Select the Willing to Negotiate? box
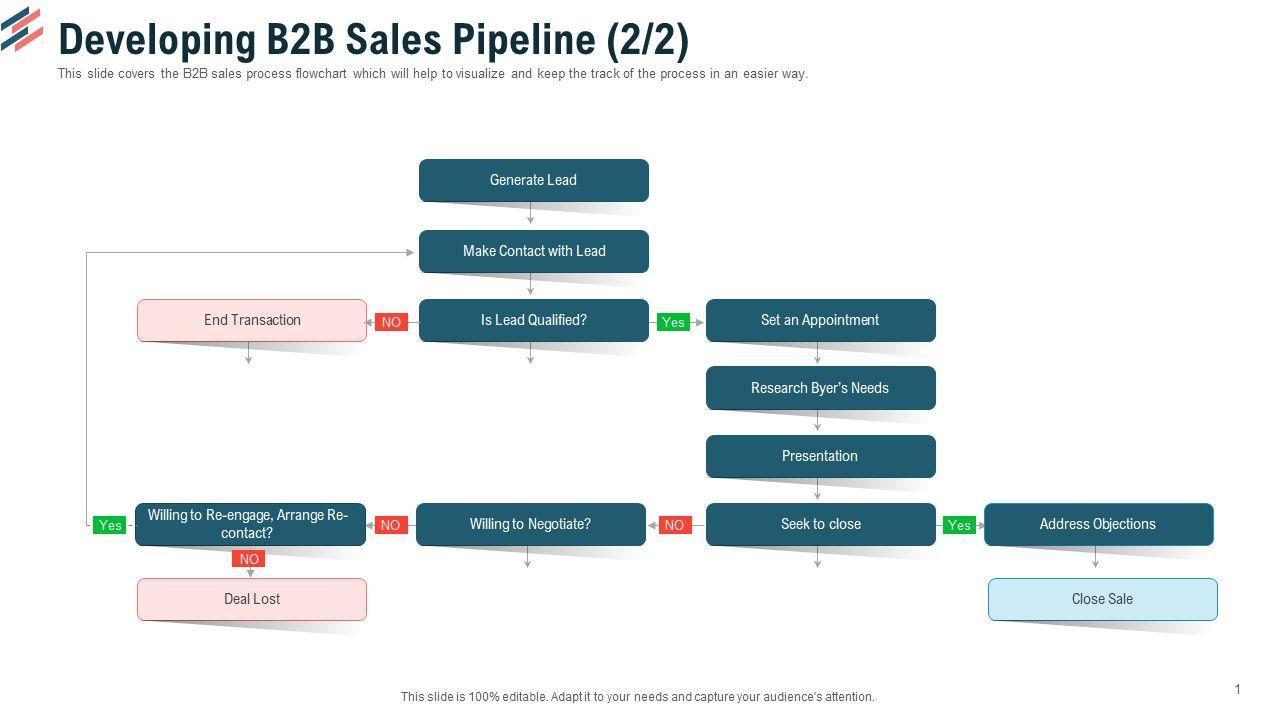1280x720 pixels. pos(530,524)
